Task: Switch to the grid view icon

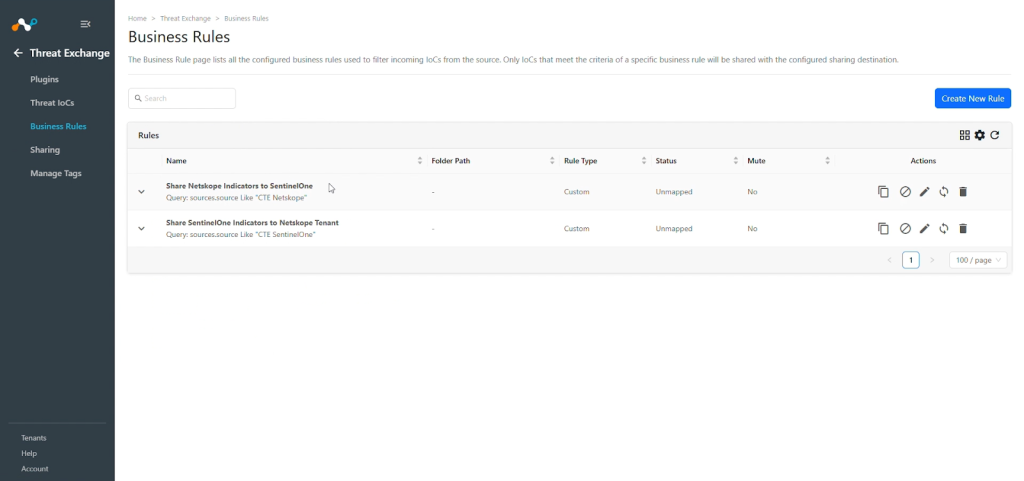Action: [965, 135]
